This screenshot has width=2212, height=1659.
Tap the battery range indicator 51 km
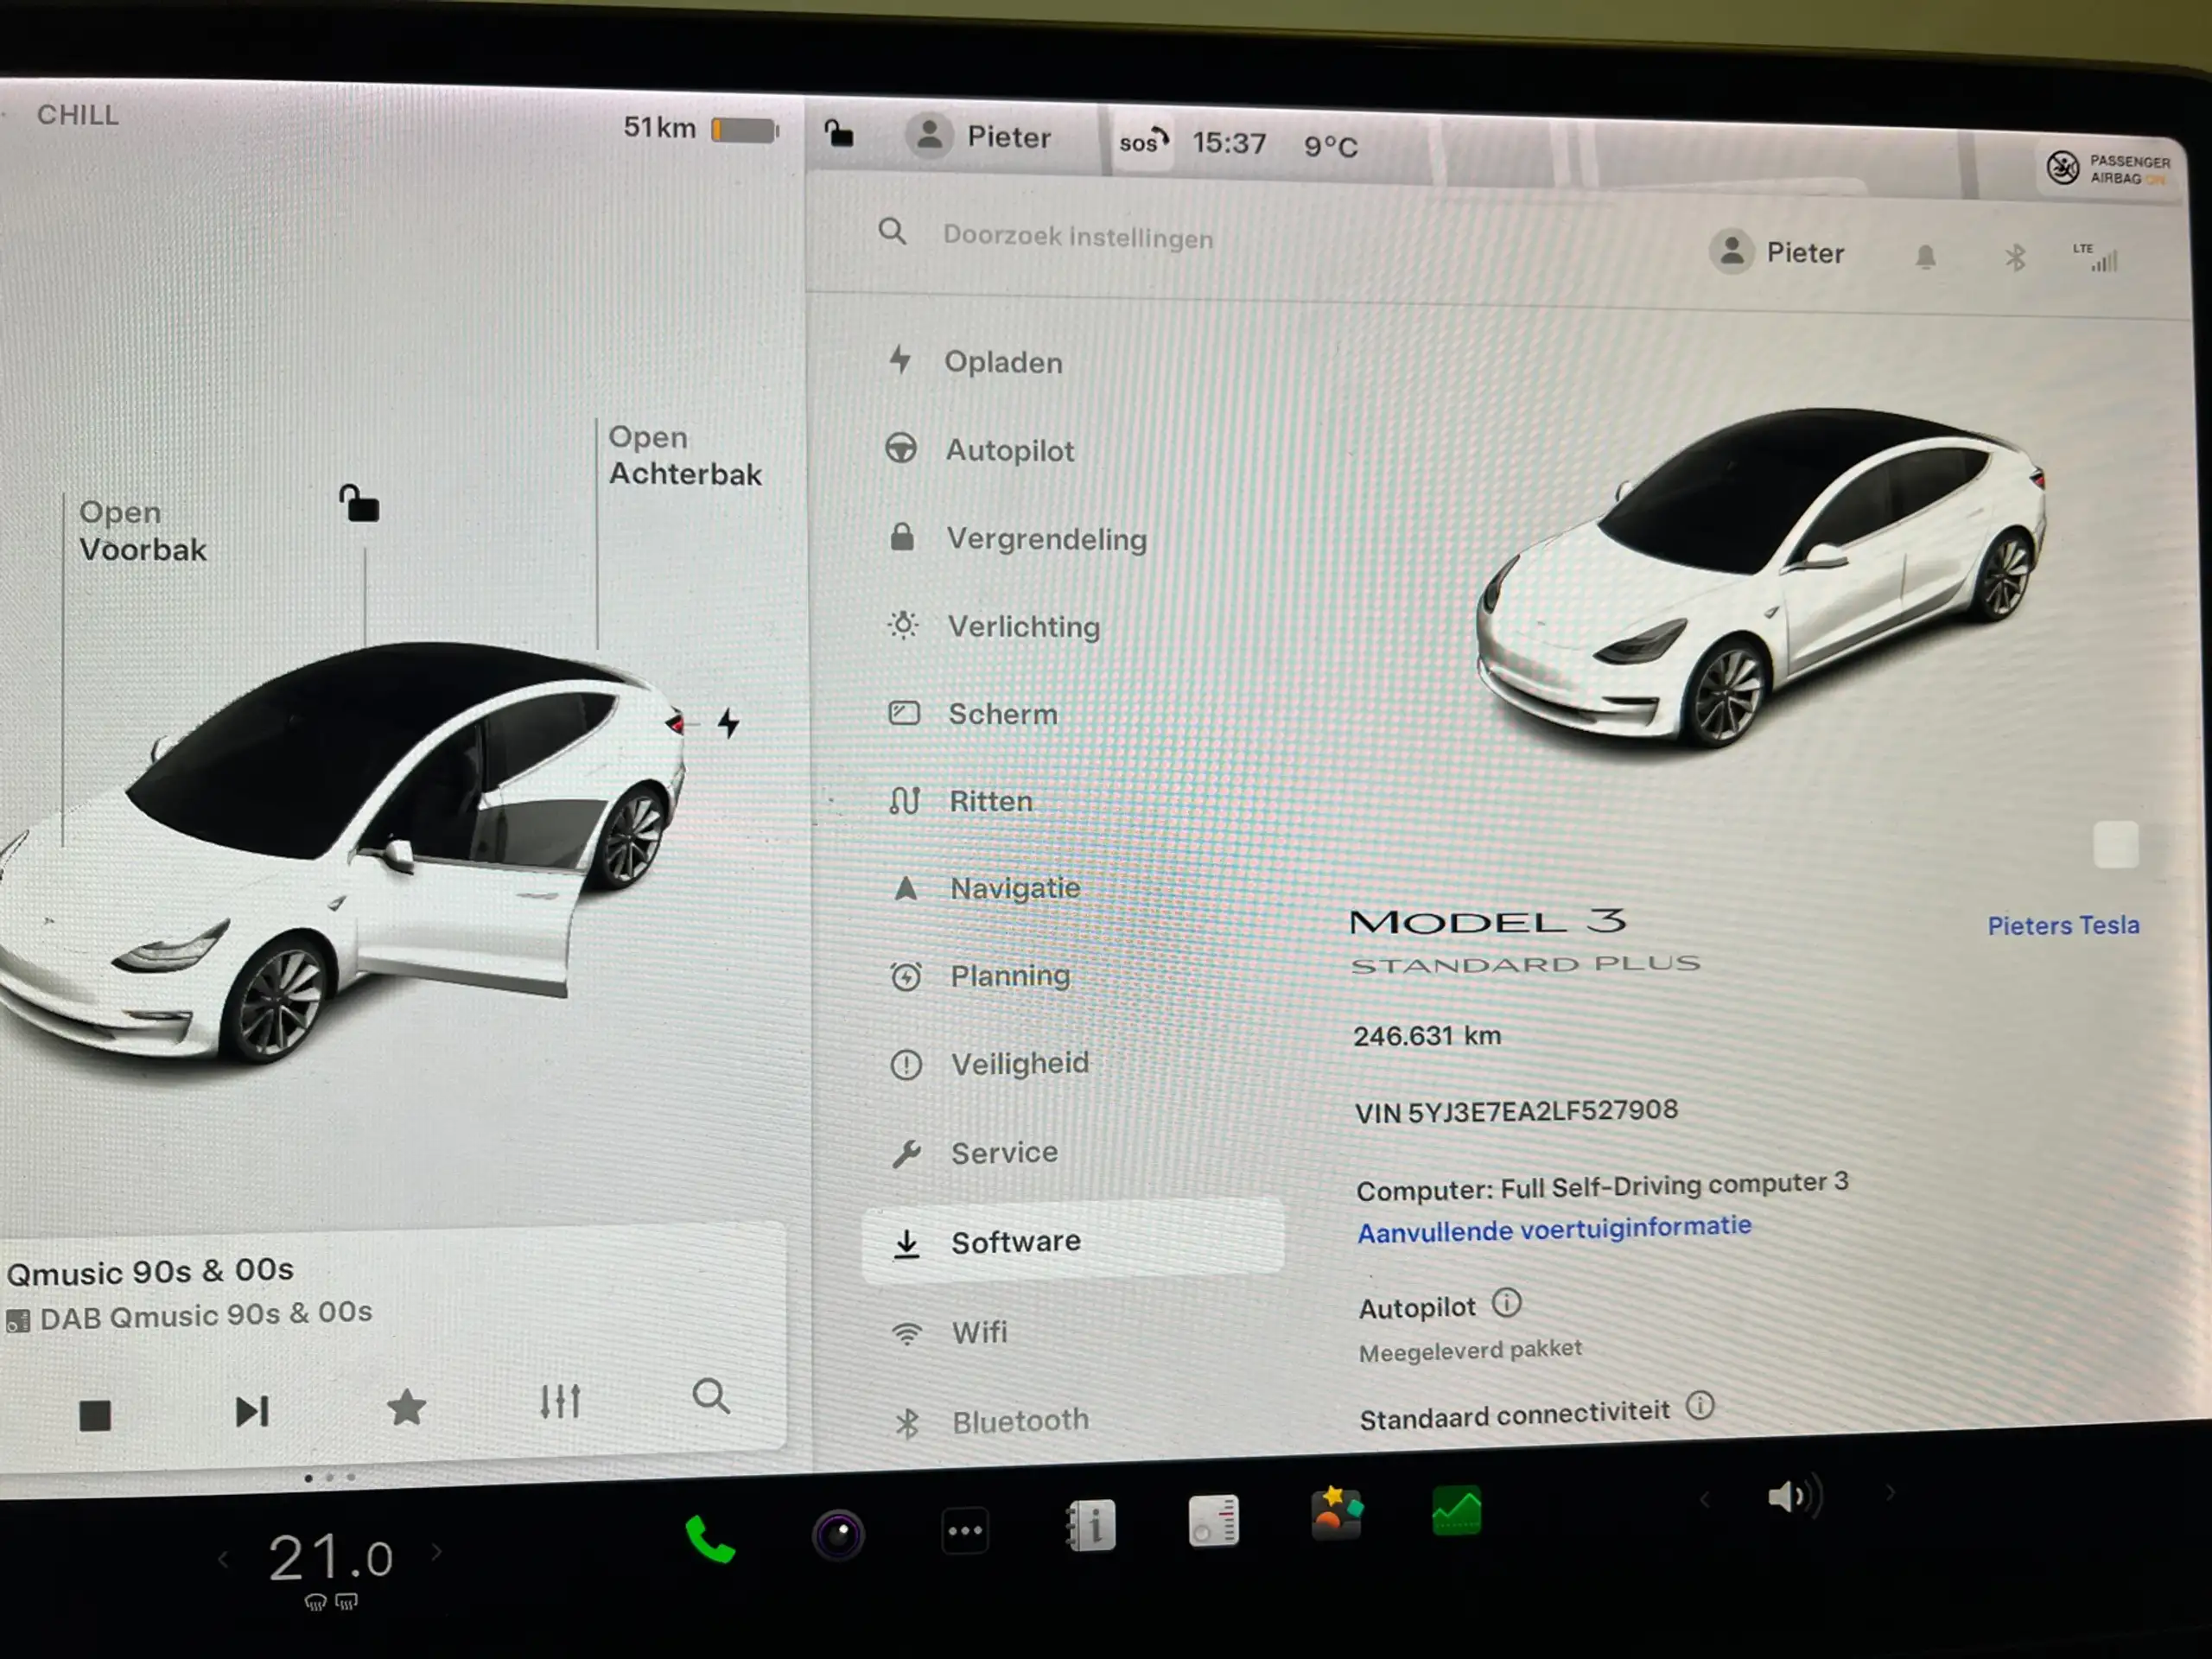pos(700,128)
